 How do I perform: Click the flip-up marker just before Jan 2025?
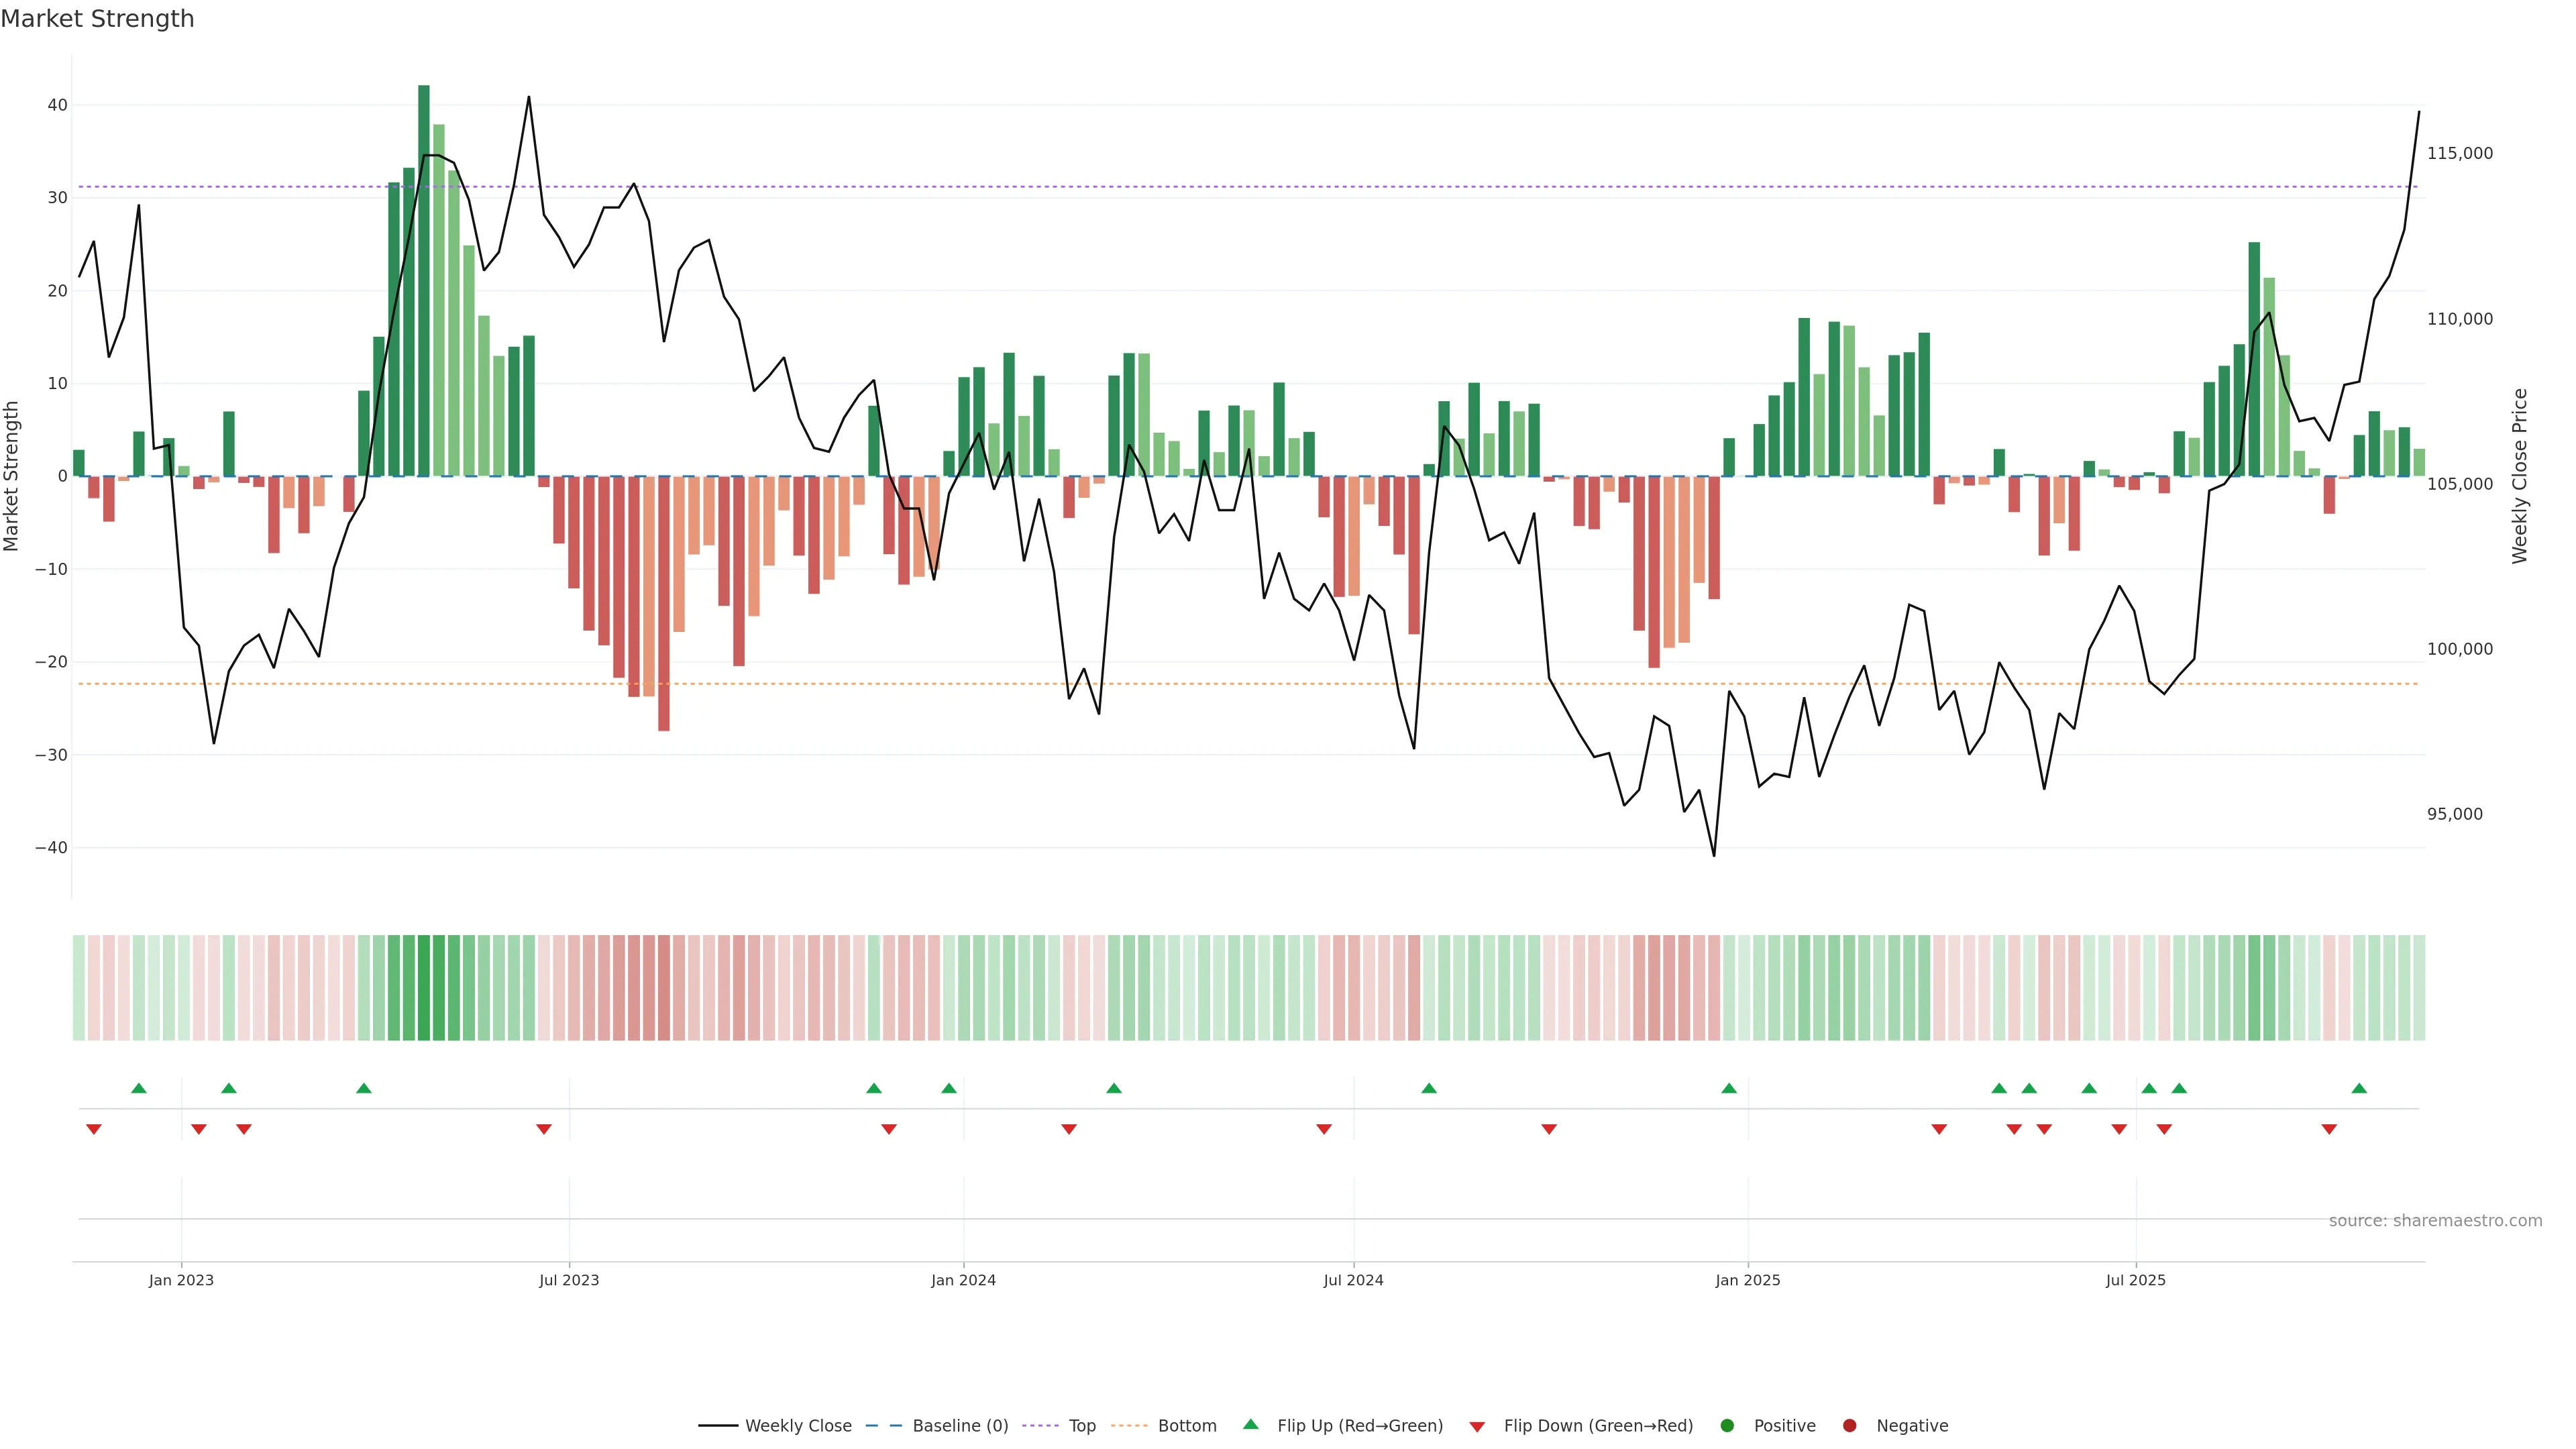[x=1729, y=1088]
